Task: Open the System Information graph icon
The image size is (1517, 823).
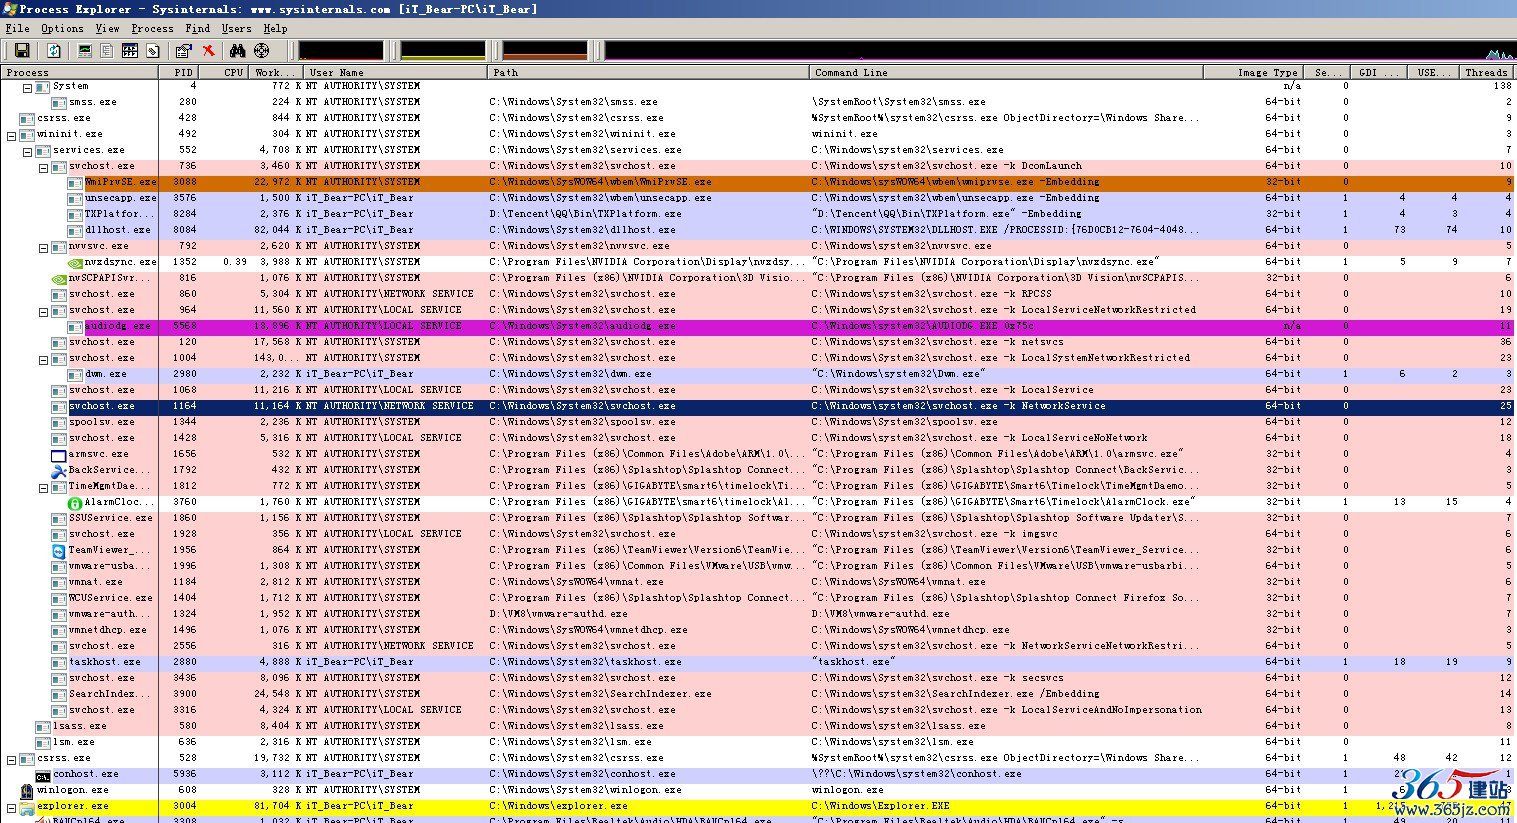Action: coord(85,50)
